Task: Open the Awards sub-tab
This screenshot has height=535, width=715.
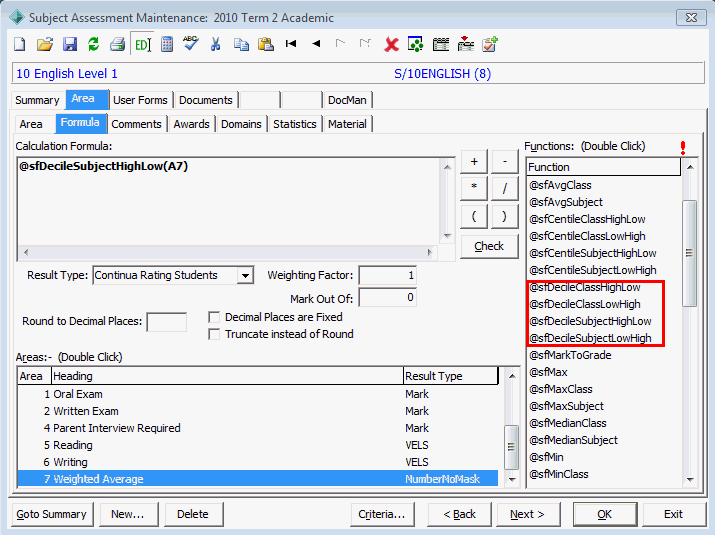Action: 191,124
